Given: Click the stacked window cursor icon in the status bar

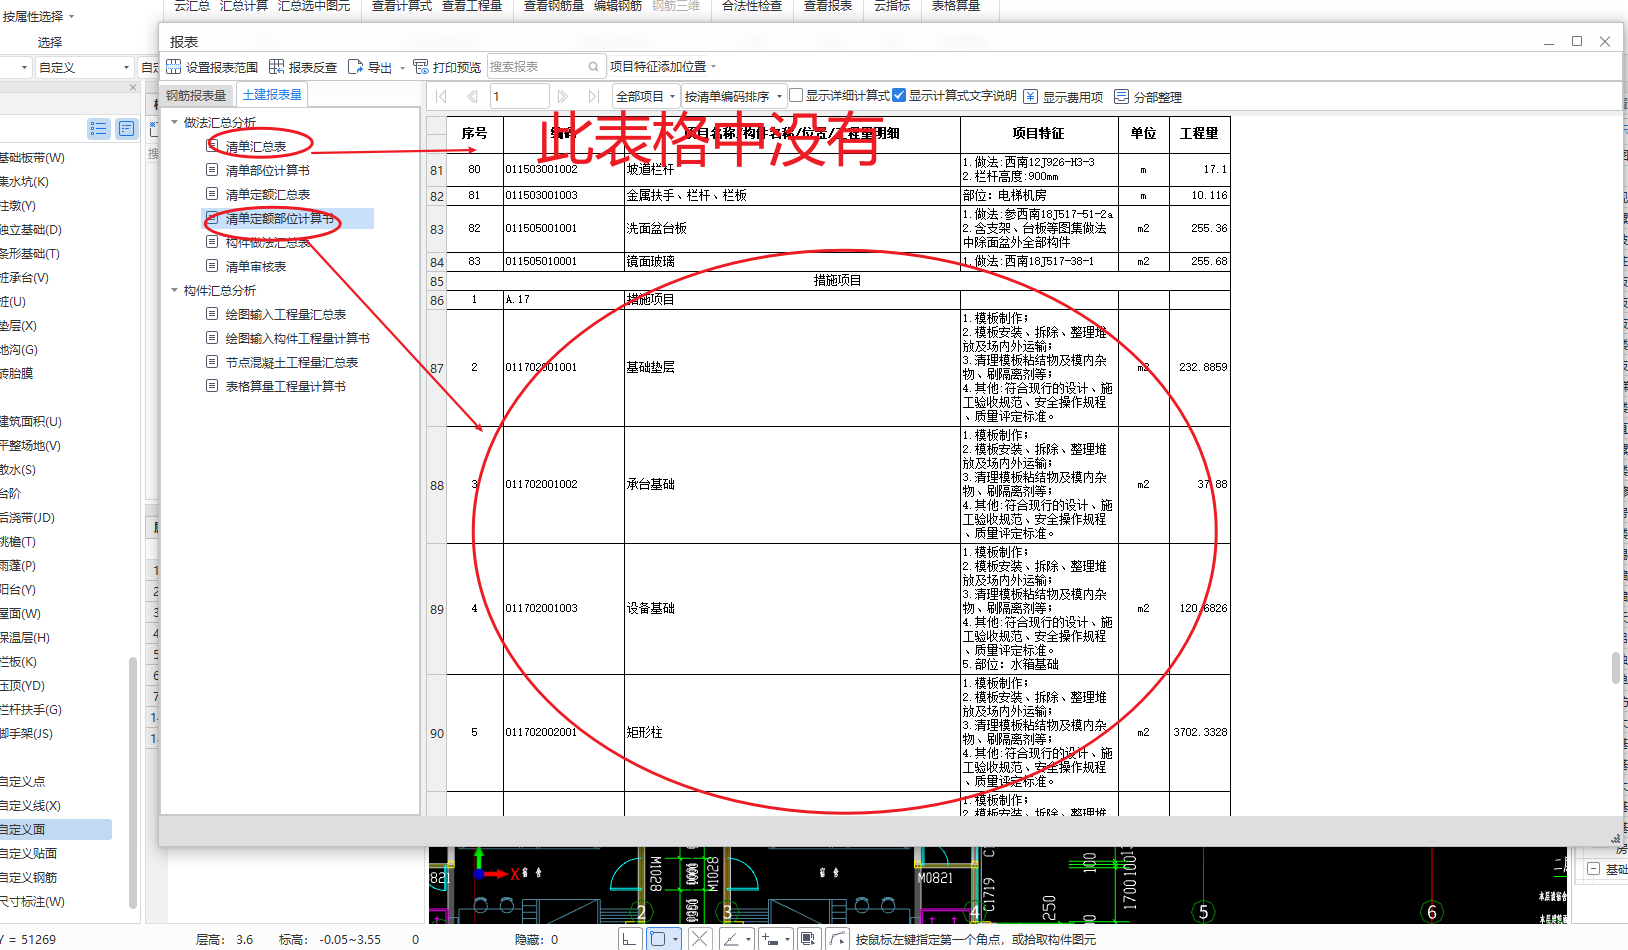Looking at the screenshot, I should click(809, 939).
